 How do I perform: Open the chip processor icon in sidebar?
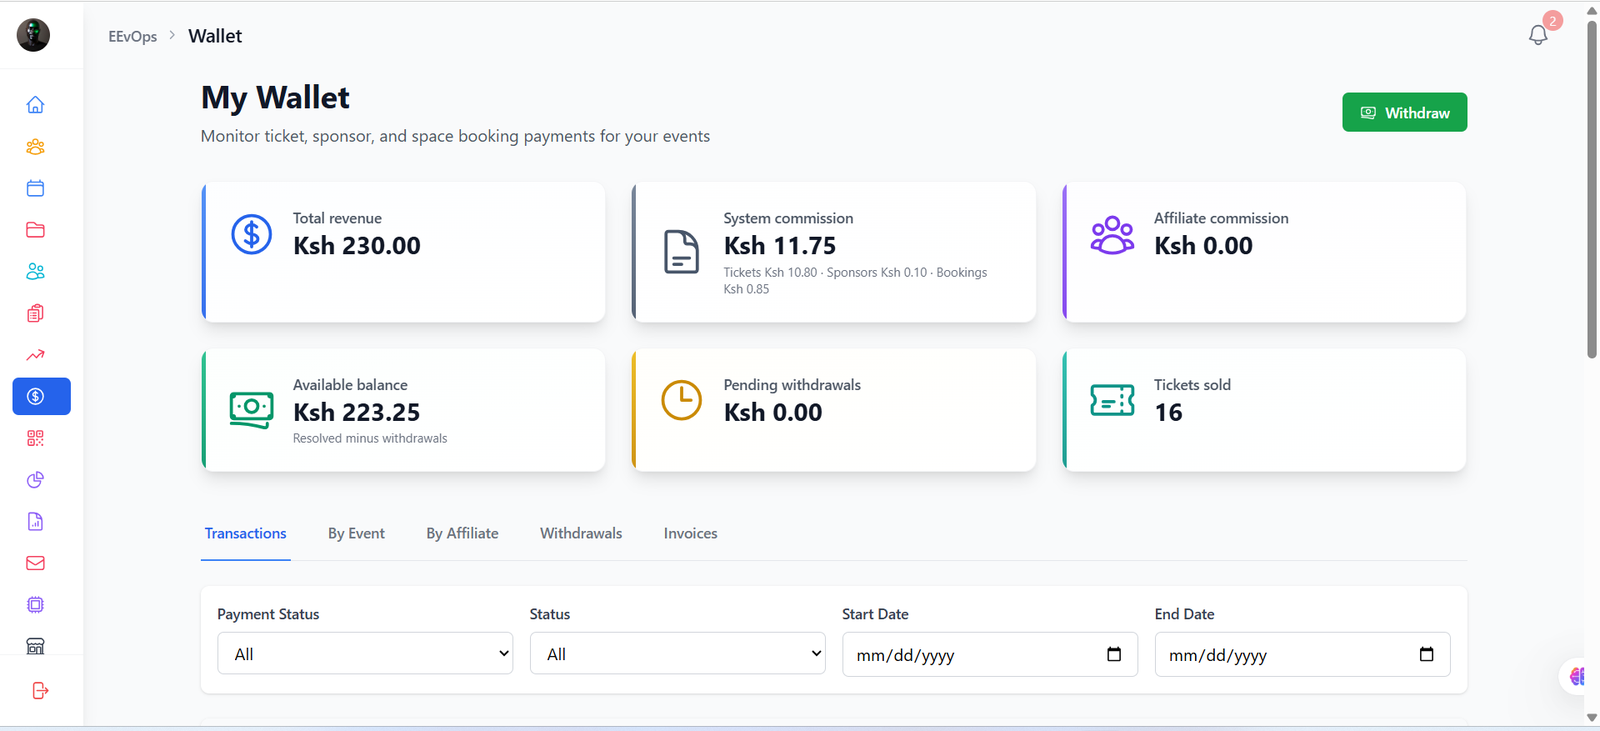point(35,605)
